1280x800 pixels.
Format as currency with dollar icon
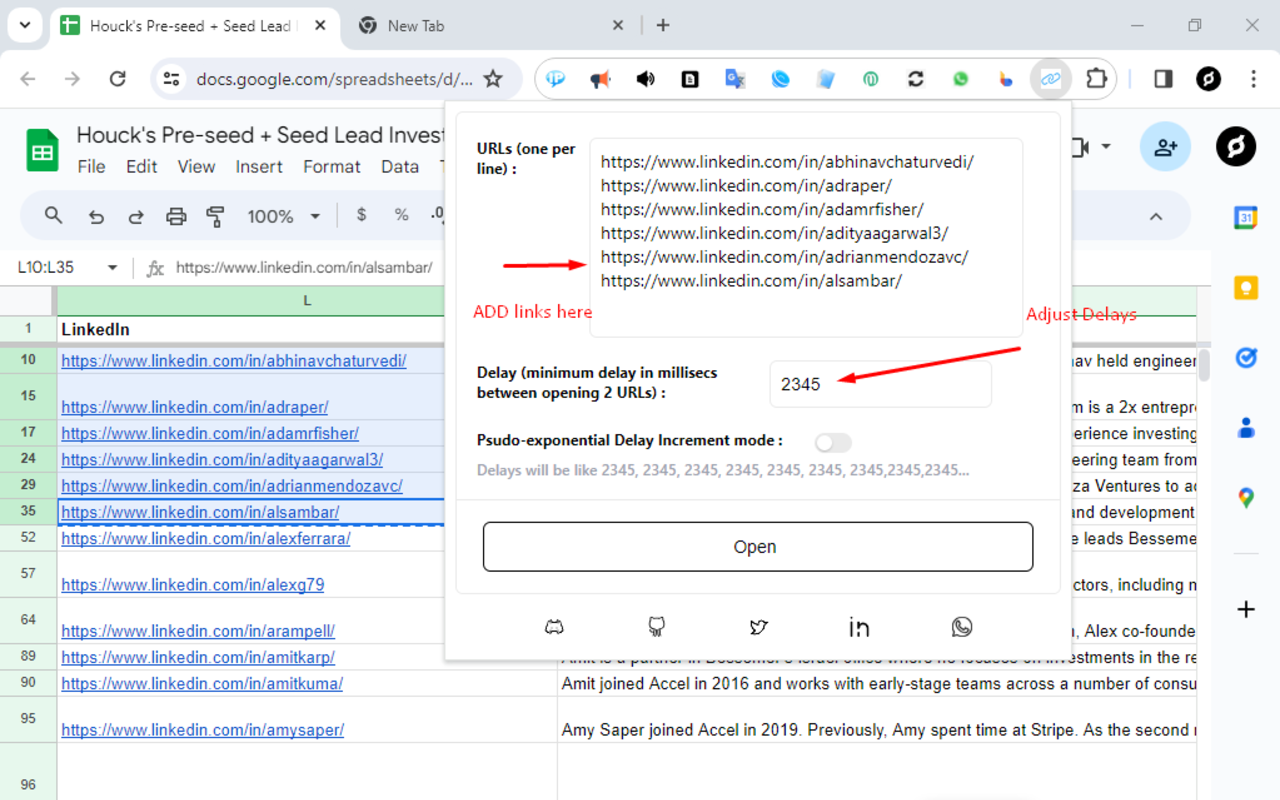[x=361, y=215]
